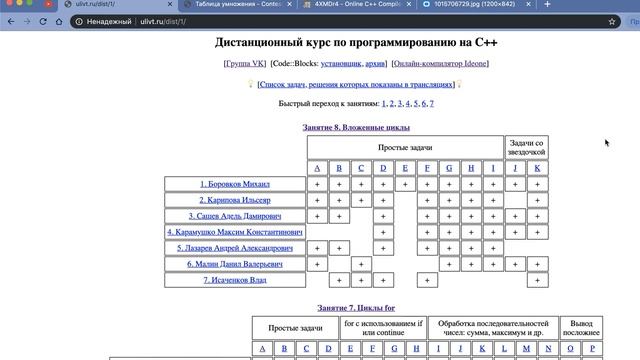The height and width of the screenshot is (360, 640).
Task: Open Занятие 7. Циклы for heading link
Action: (356, 308)
